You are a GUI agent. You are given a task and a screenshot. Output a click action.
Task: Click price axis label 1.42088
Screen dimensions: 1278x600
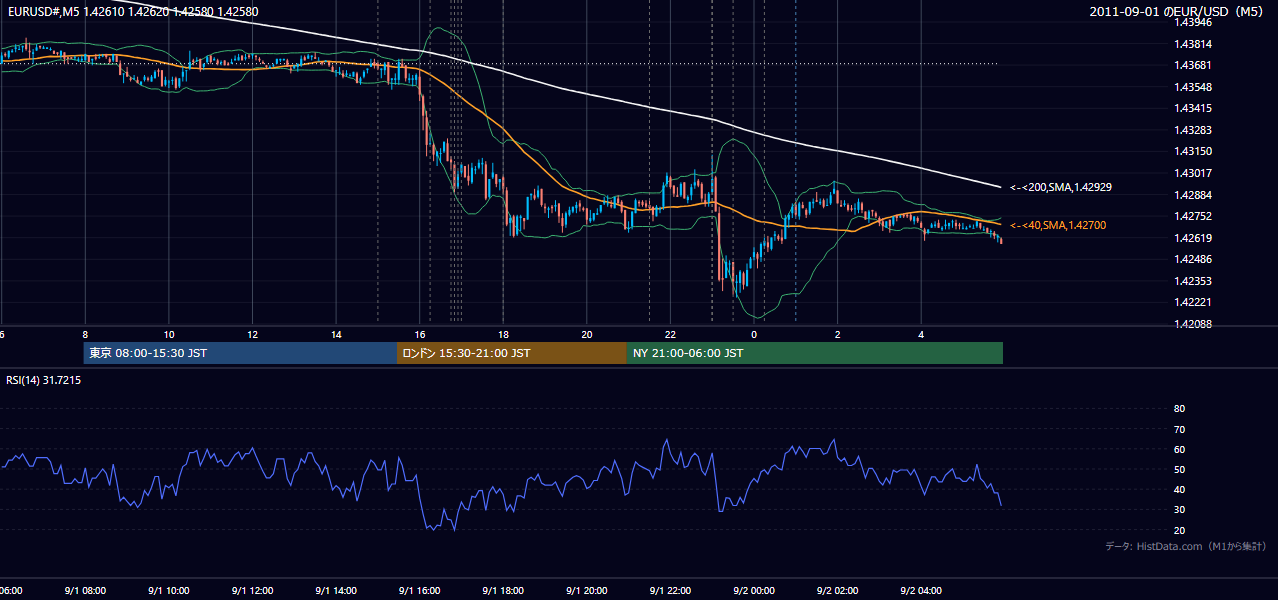tap(1192, 324)
